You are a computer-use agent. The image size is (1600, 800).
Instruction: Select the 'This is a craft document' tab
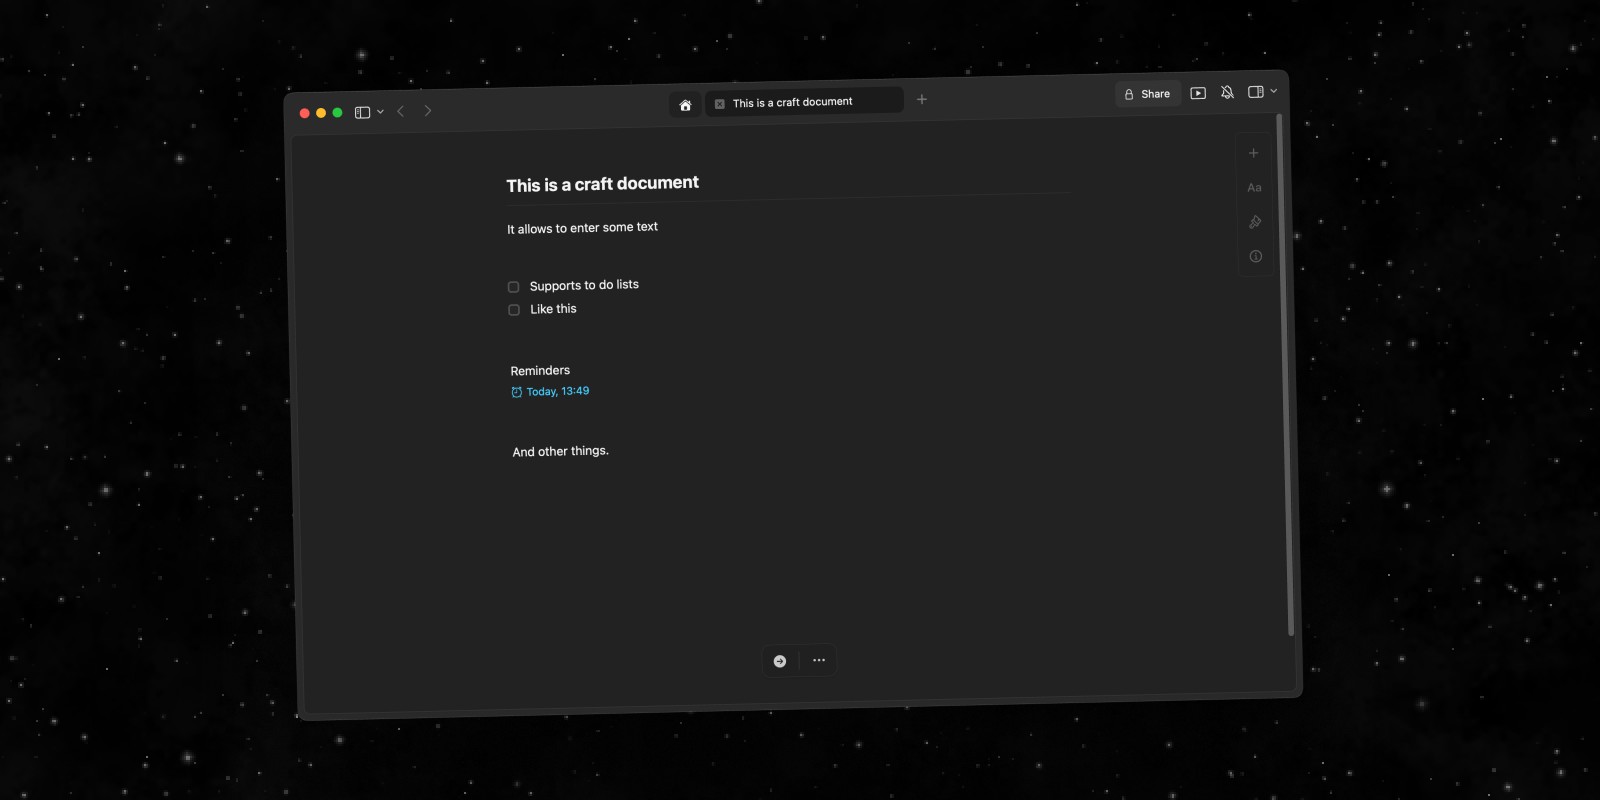pyautogui.click(x=804, y=102)
